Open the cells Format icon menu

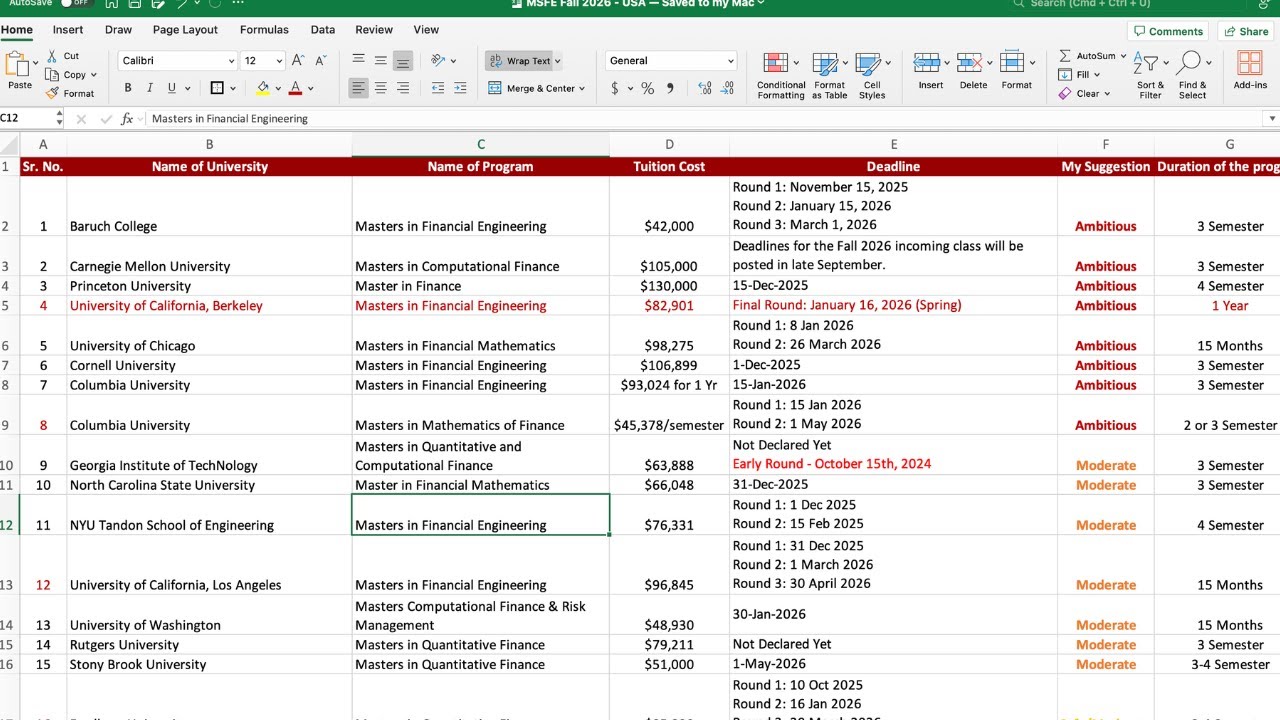point(1012,62)
